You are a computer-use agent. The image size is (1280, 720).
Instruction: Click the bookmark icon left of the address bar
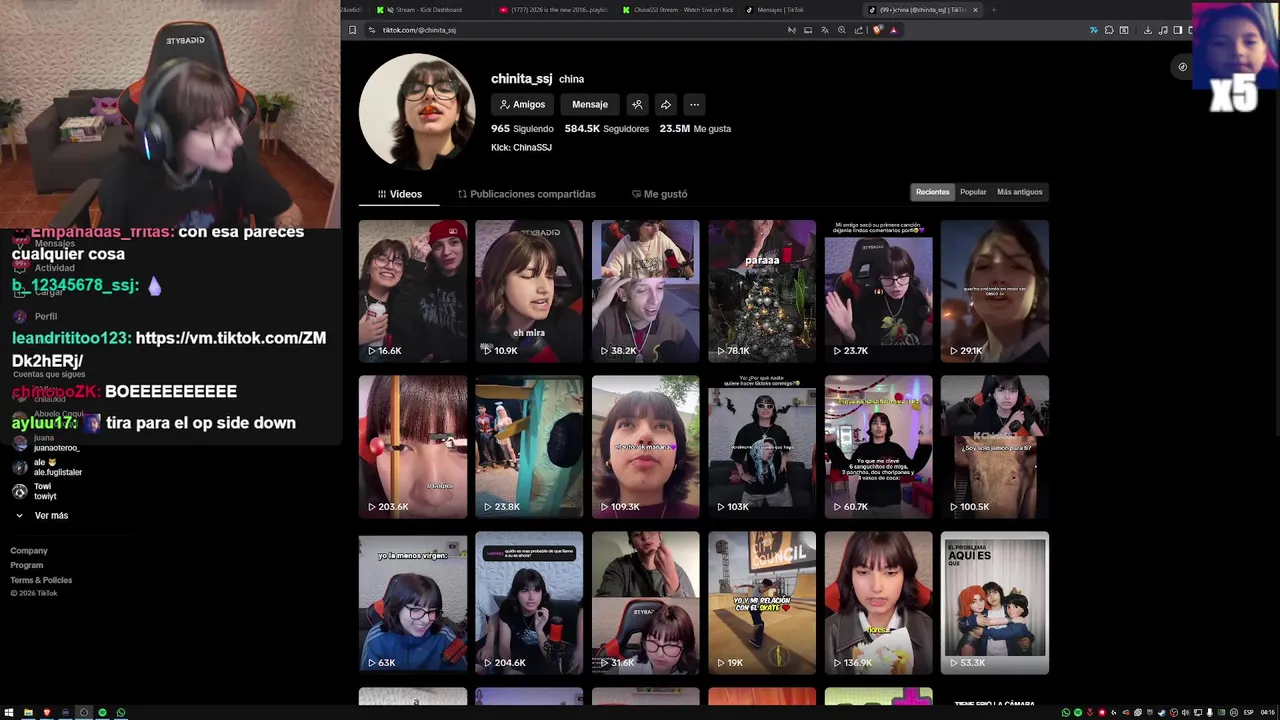pyautogui.click(x=352, y=30)
